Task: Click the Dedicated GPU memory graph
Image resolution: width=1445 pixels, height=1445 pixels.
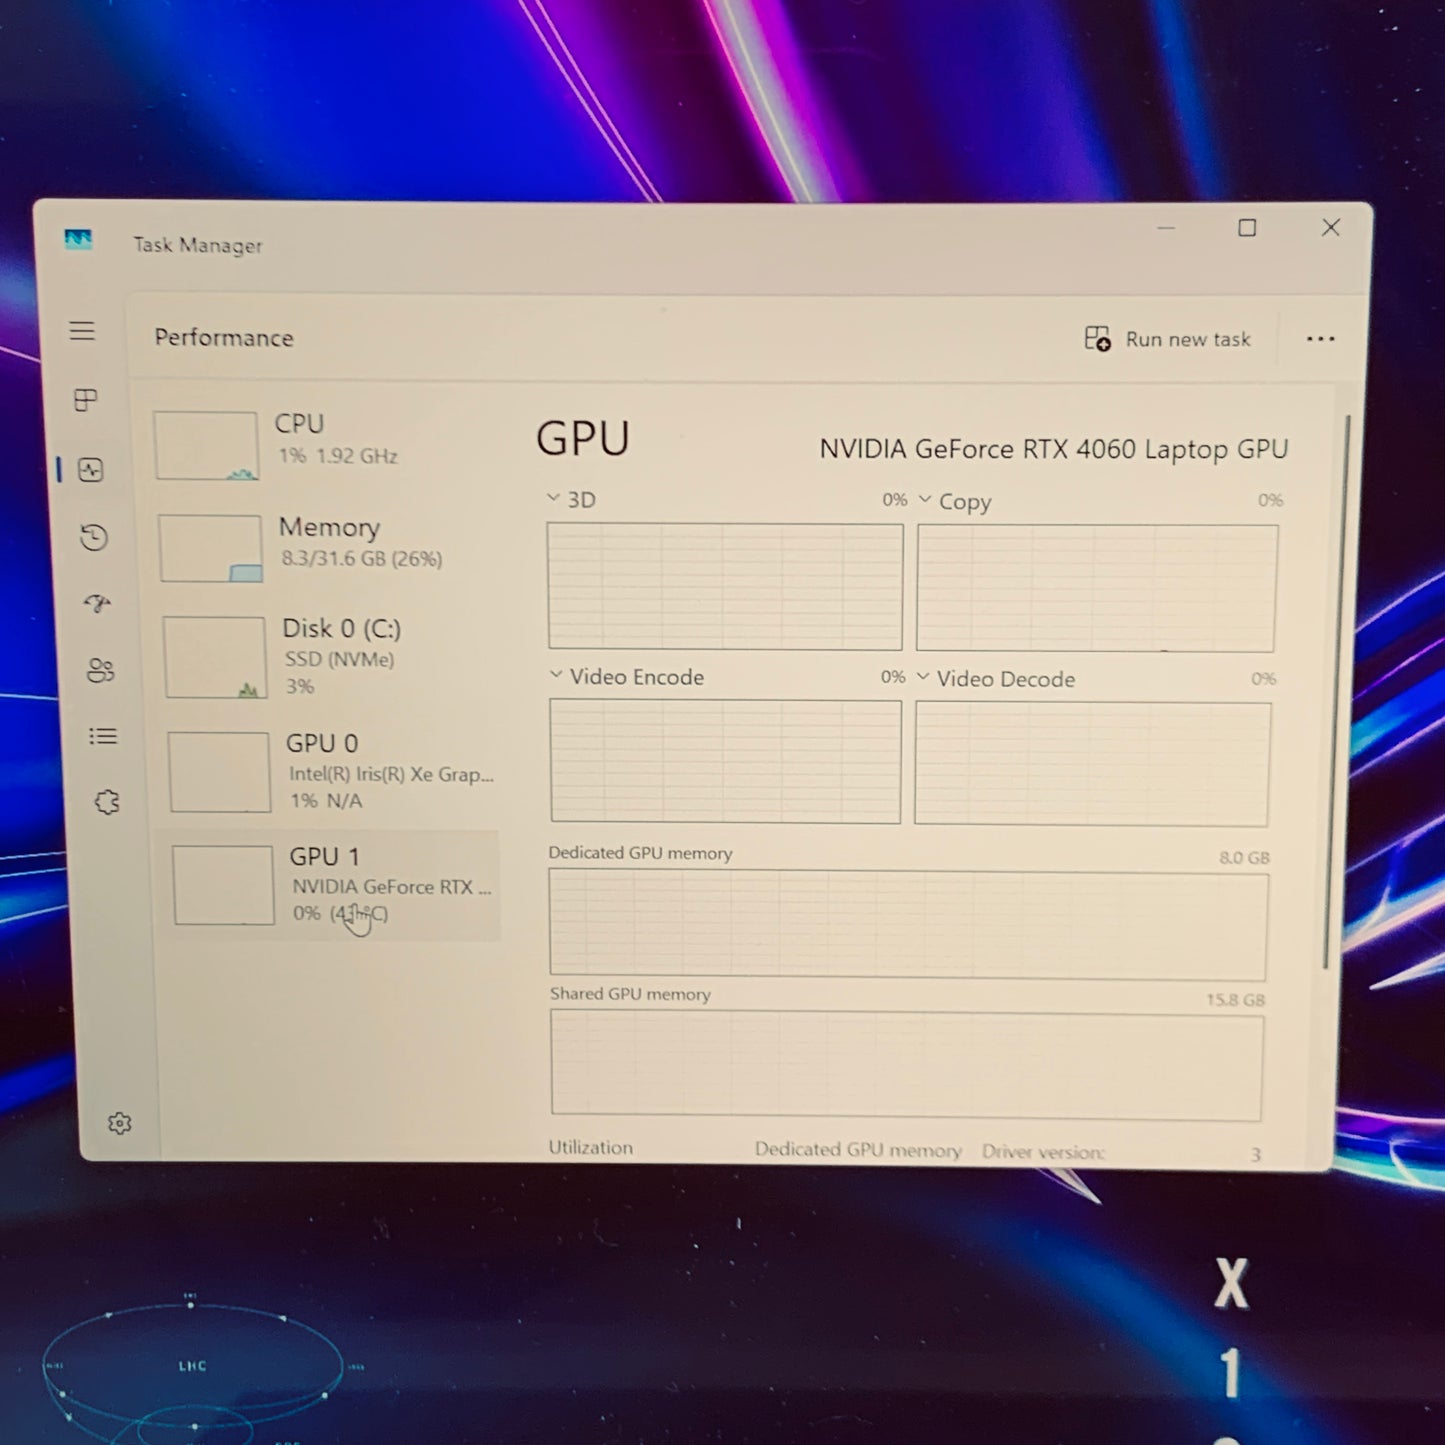Action: point(908,926)
